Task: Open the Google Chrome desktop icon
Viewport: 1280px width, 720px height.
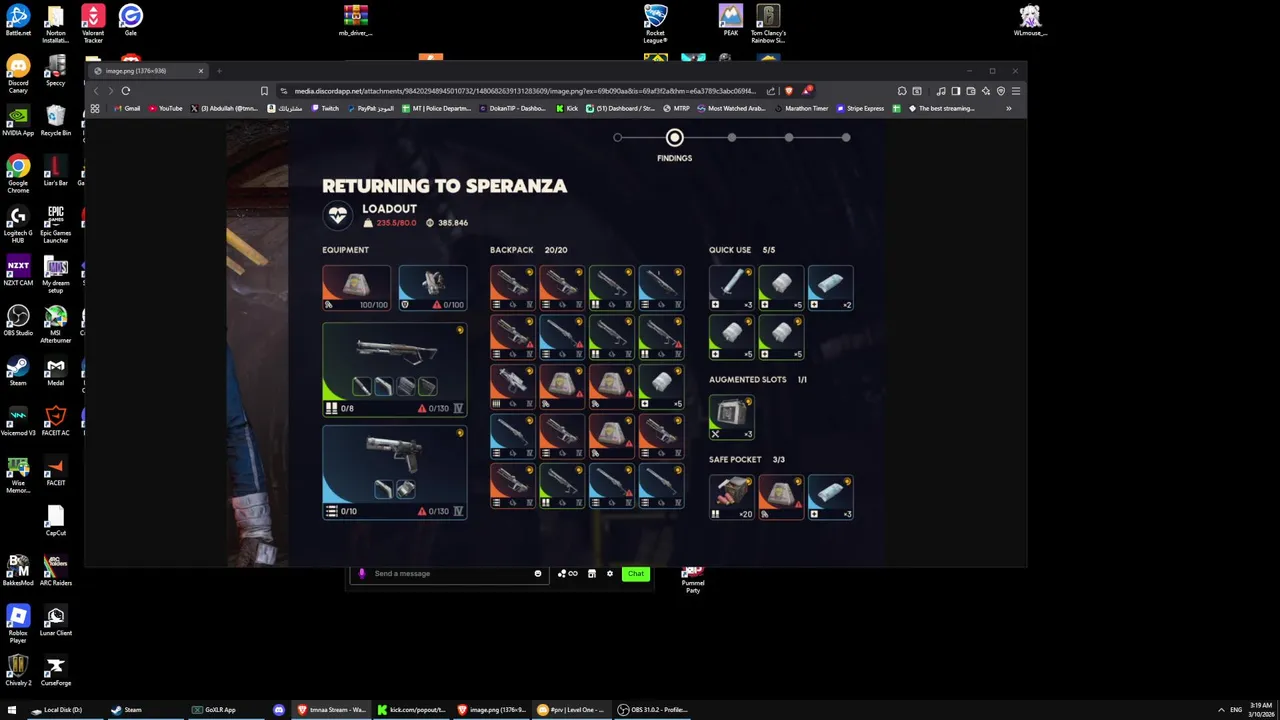Action: coord(18,174)
